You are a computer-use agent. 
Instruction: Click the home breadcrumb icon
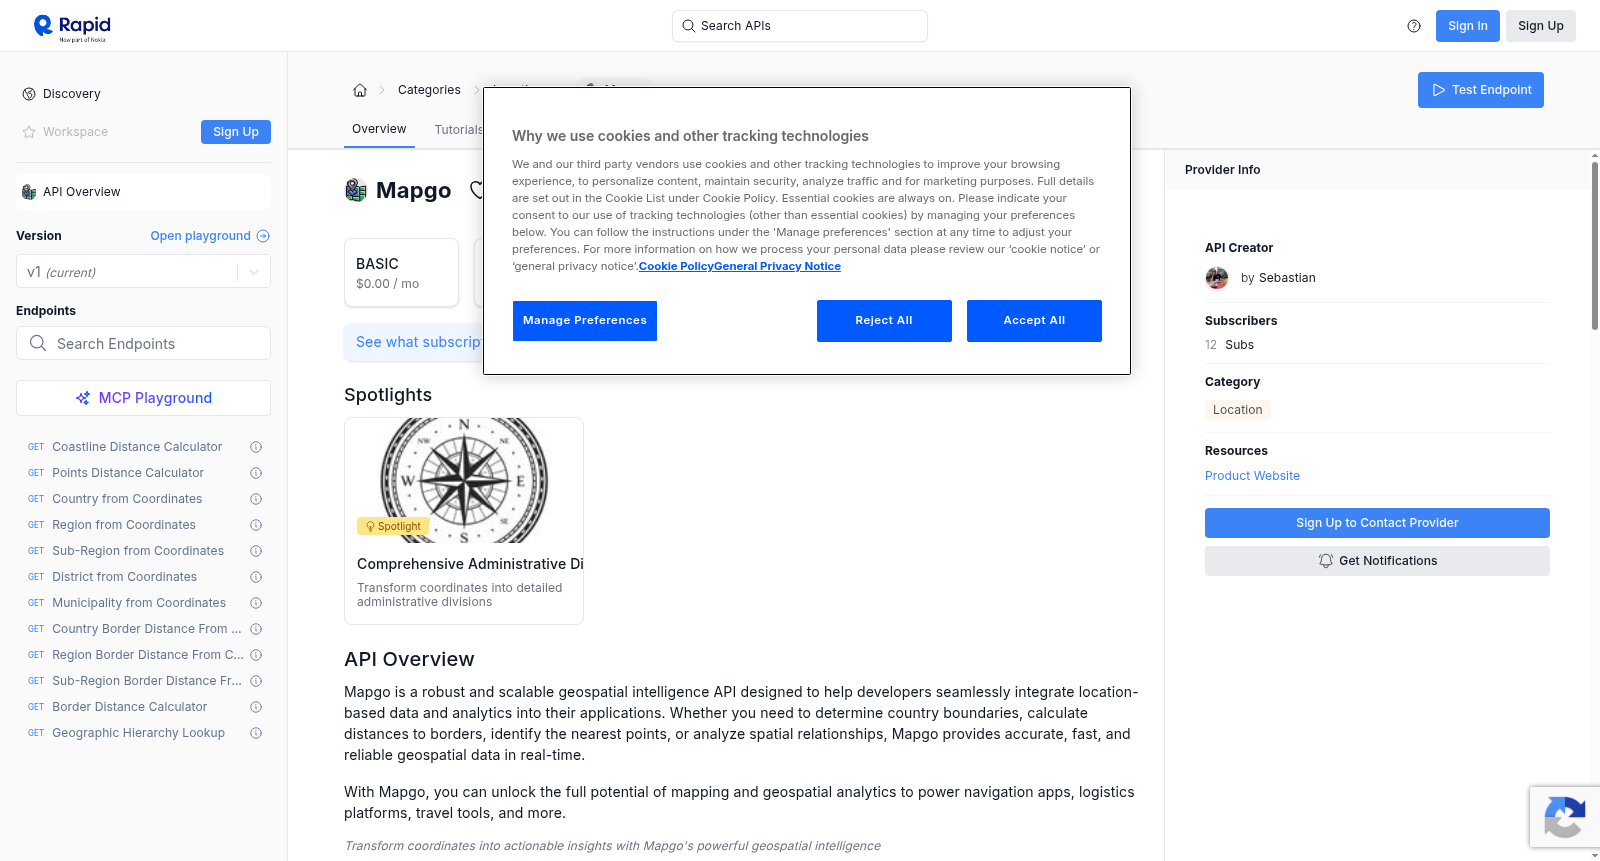tap(360, 90)
